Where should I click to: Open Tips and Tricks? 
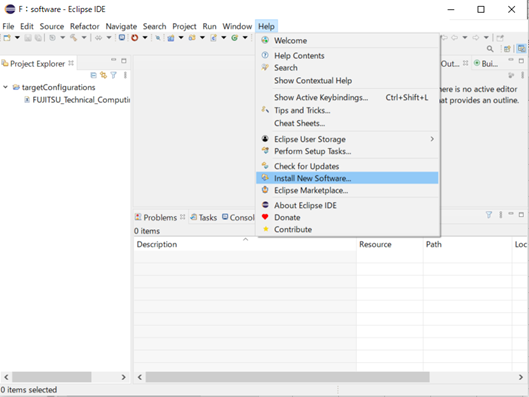tap(347, 110)
